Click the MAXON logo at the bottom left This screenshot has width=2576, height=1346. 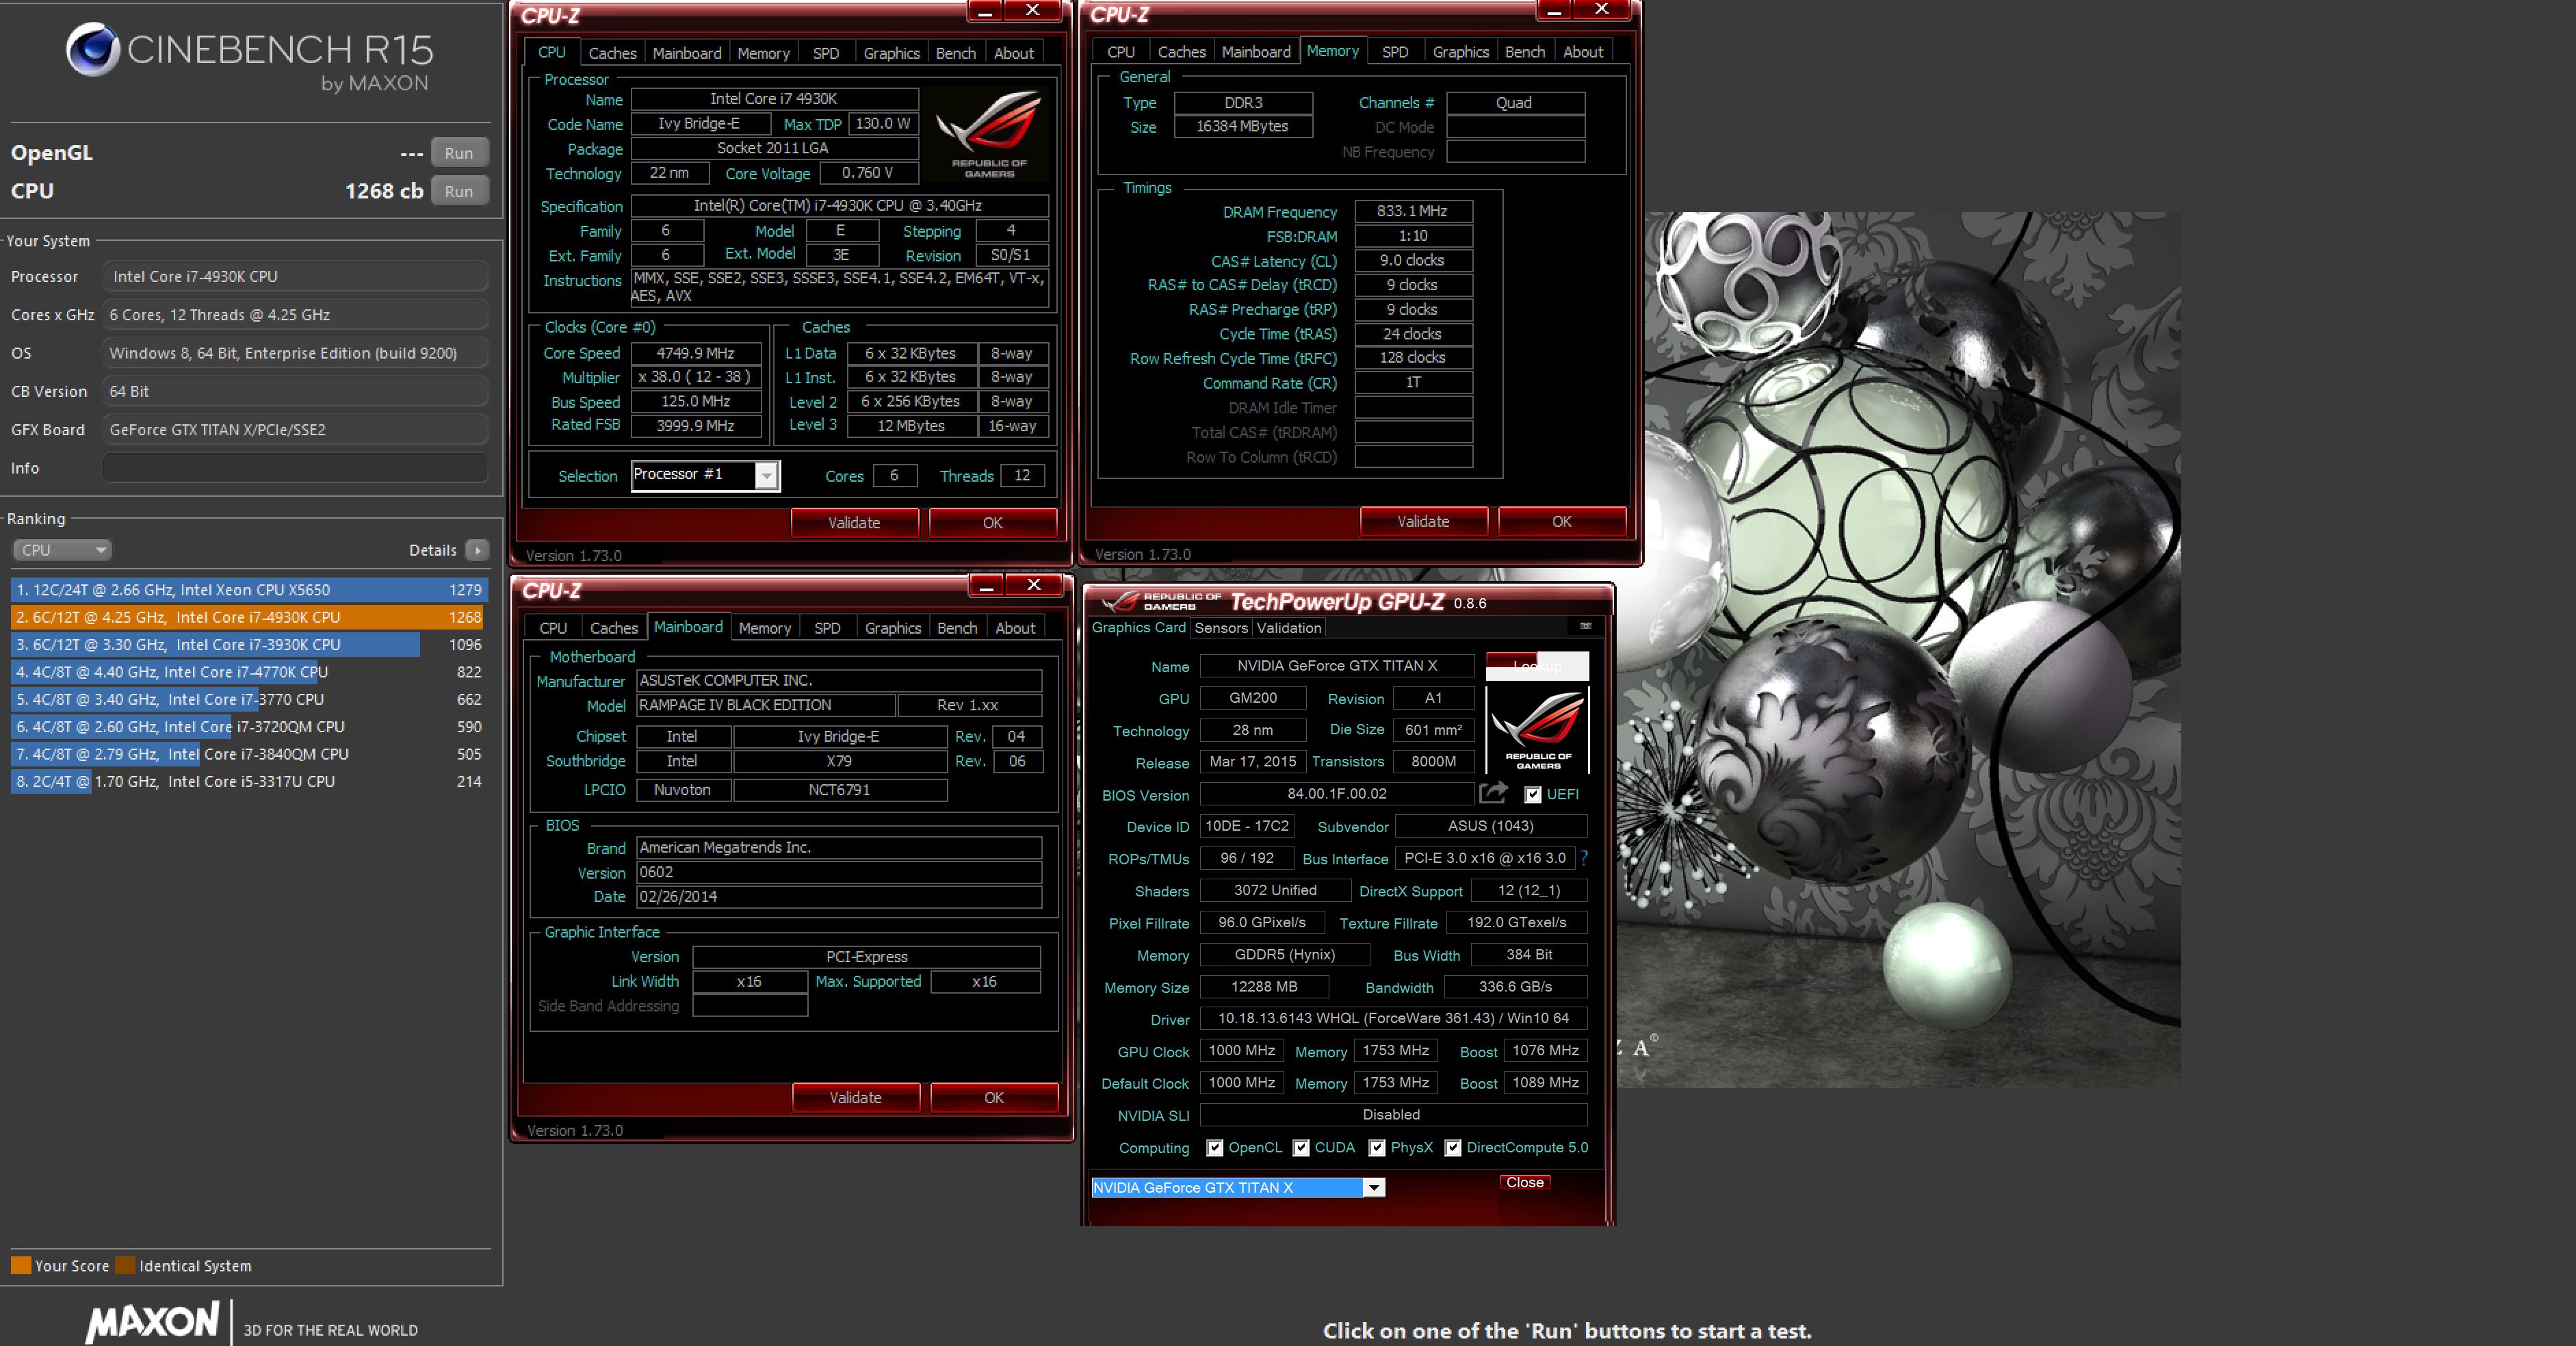(x=152, y=1321)
